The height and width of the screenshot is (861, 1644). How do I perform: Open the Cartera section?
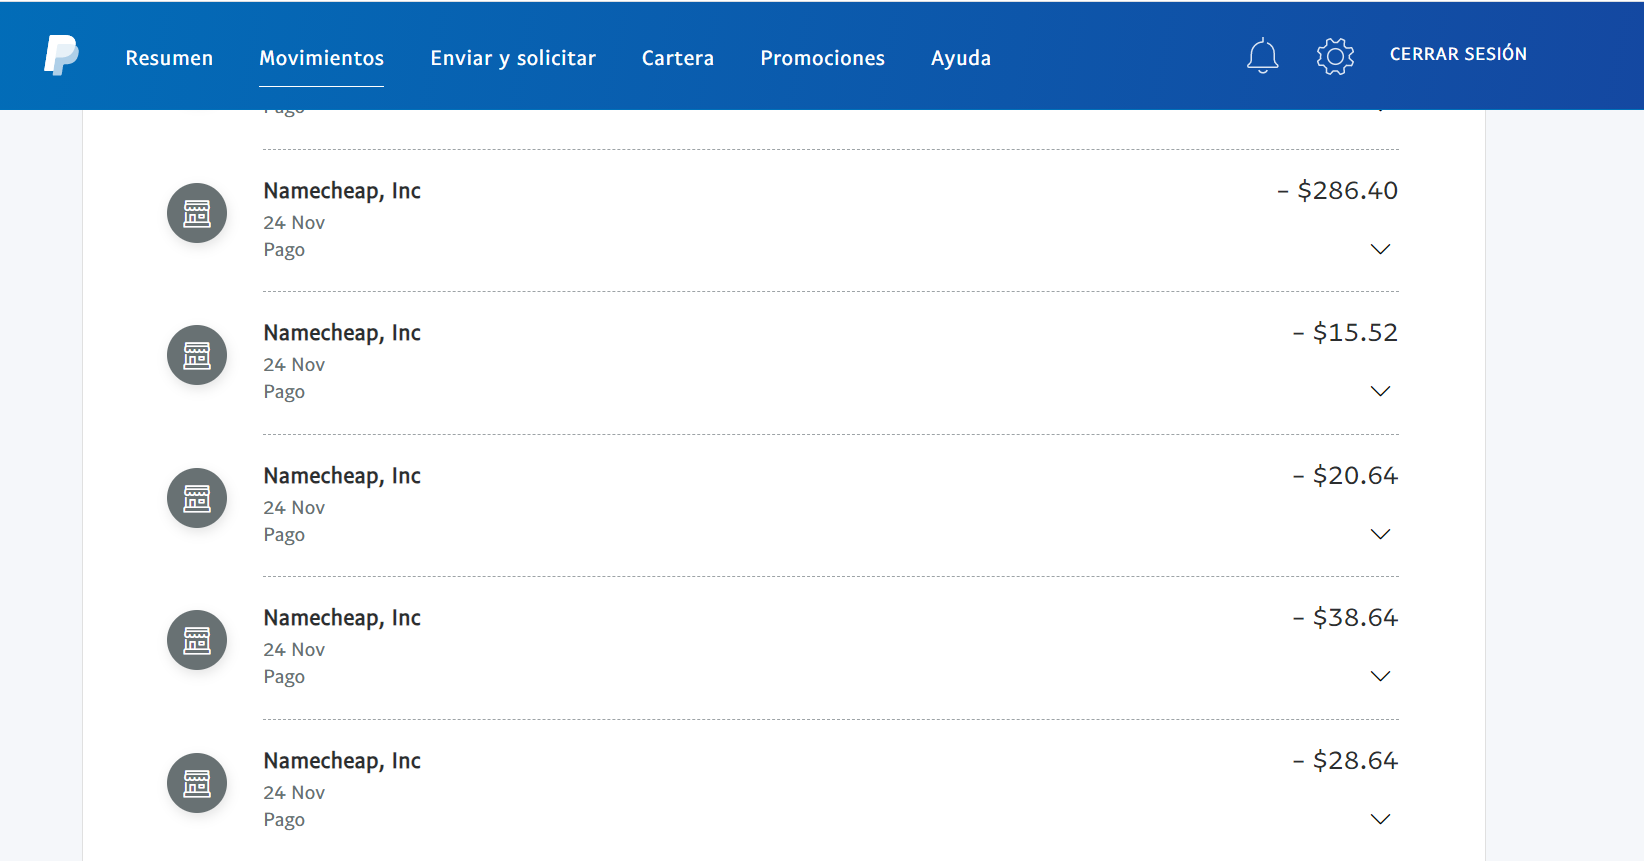coord(678,58)
